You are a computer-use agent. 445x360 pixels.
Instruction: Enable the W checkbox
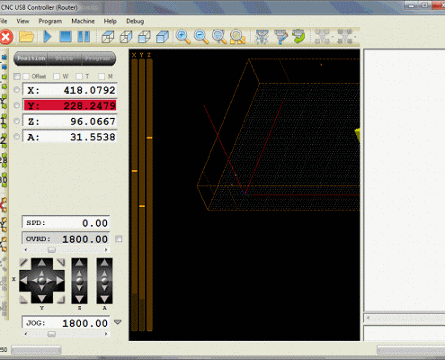tap(57, 76)
